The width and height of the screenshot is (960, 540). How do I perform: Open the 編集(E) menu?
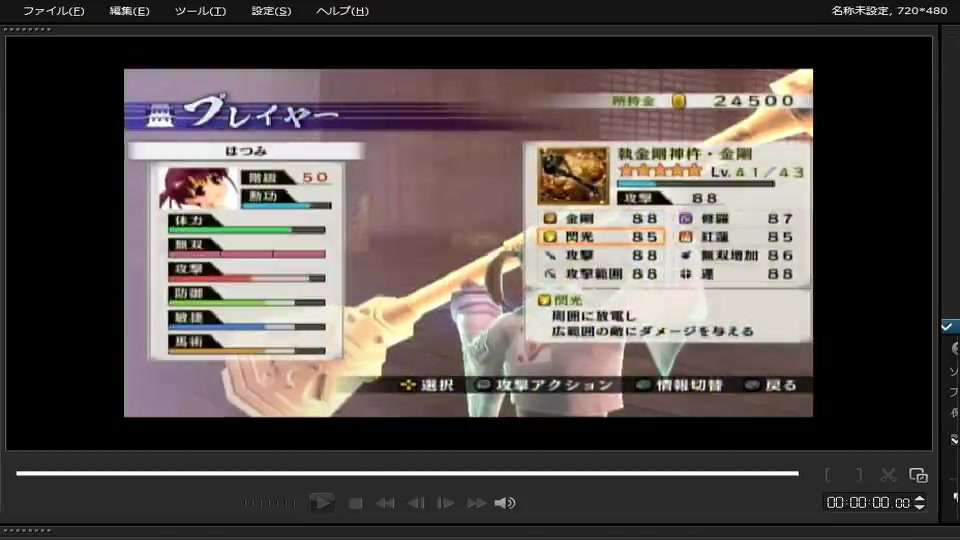pos(129,11)
